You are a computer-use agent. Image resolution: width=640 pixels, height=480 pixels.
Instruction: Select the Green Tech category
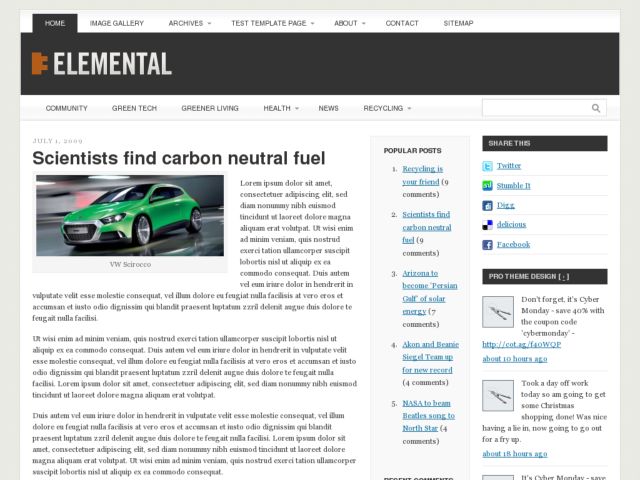tap(134, 108)
